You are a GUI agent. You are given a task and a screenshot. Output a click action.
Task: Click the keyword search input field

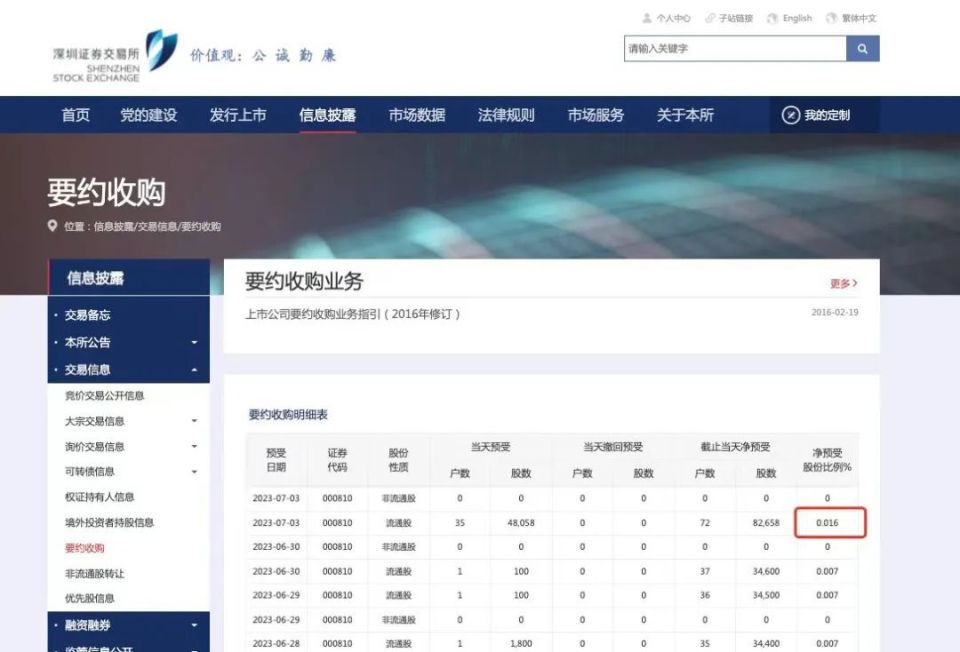(730, 47)
